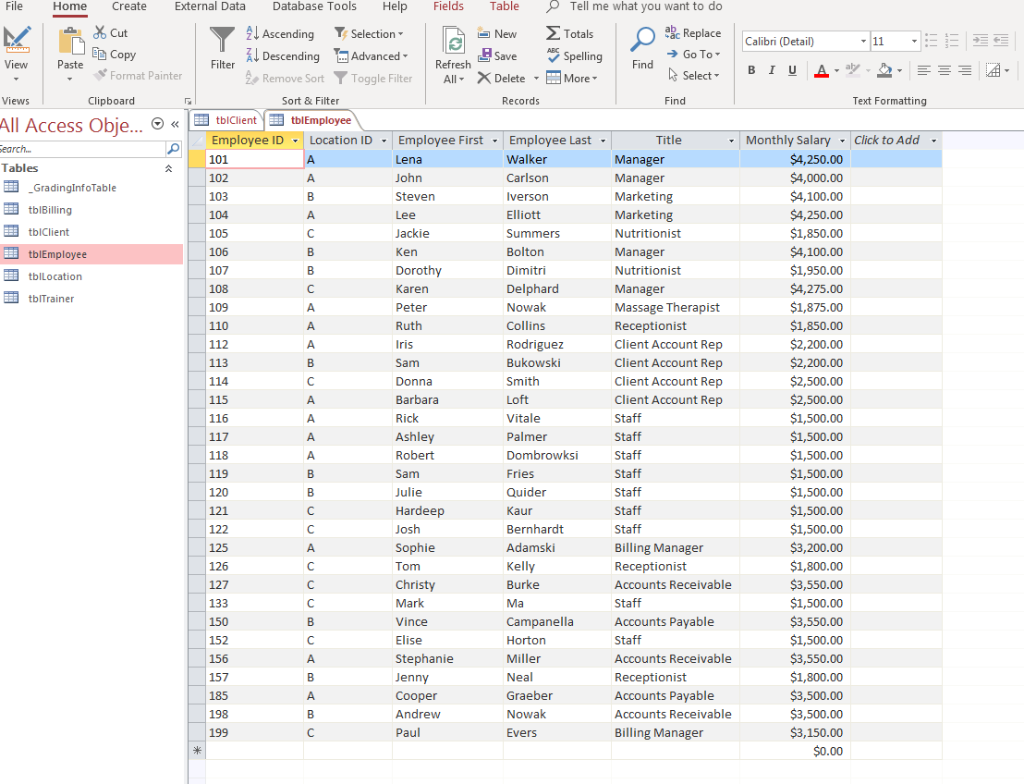Open the Title column filter dropdown

[x=729, y=140]
